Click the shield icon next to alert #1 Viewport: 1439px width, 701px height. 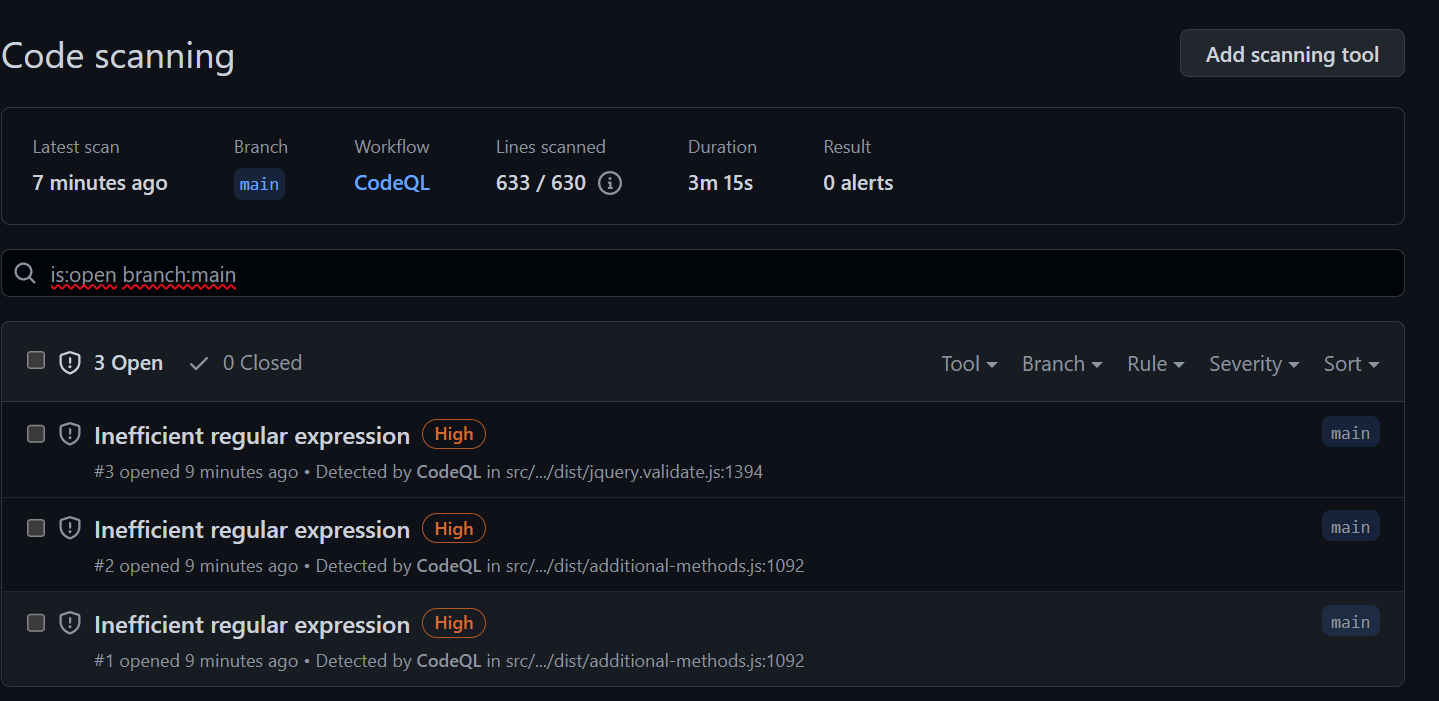pos(69,623)
